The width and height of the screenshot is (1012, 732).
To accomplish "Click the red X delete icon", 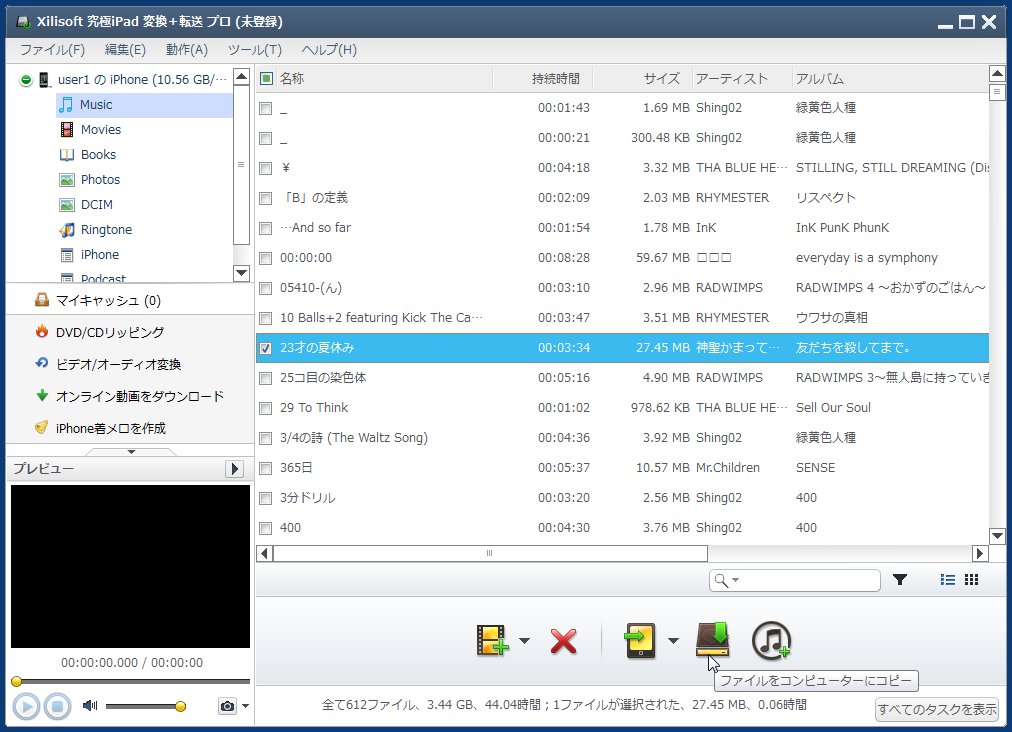I will pyautogui.click(x=563, y=642).
